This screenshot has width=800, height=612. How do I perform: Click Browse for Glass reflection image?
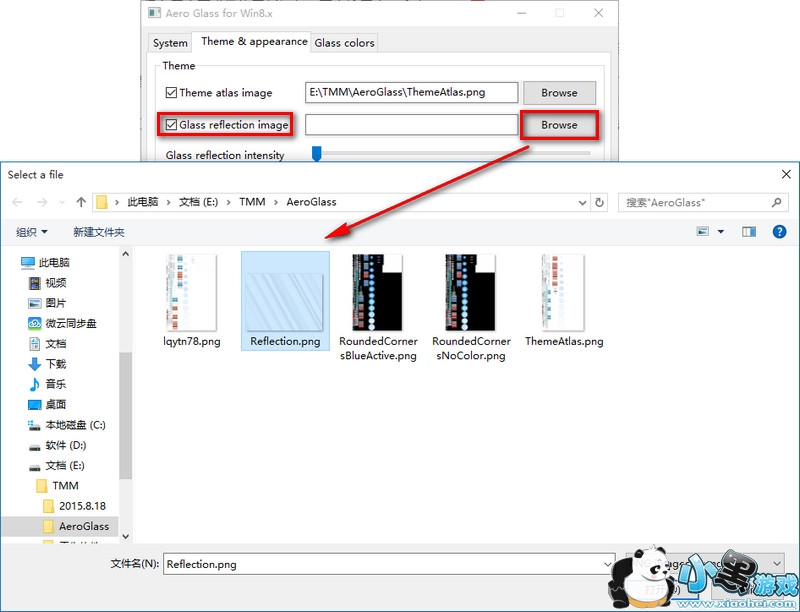559,125
